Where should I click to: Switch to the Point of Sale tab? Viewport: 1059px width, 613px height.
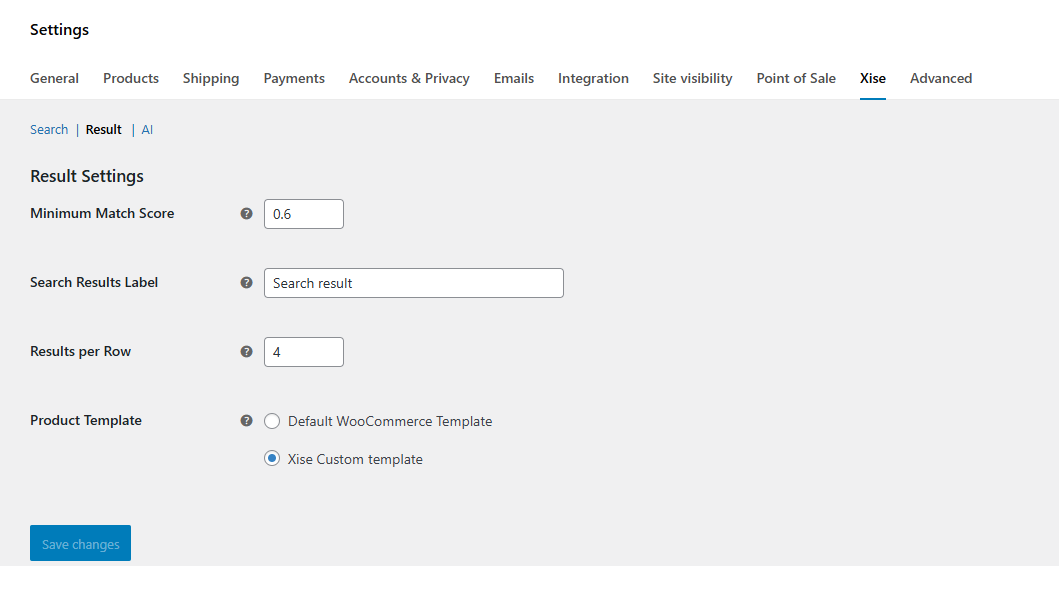coord(796,78)
